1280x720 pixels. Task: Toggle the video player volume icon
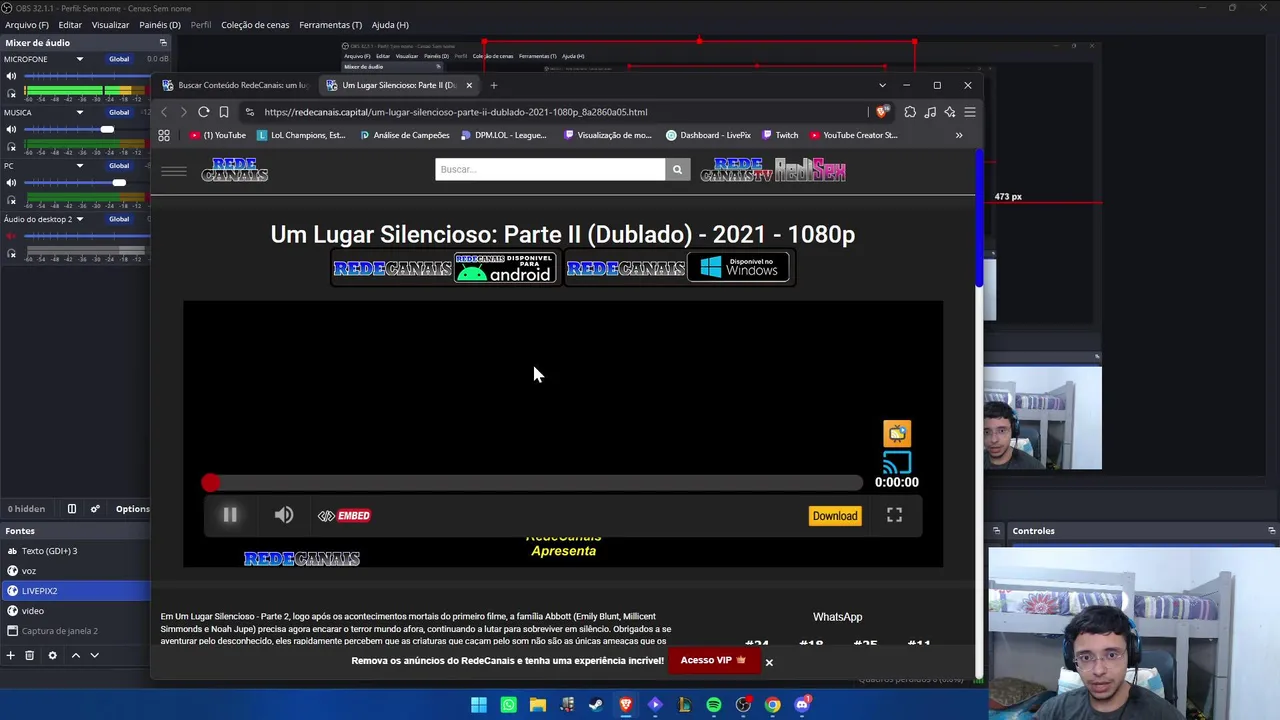(x=284, y=515)
